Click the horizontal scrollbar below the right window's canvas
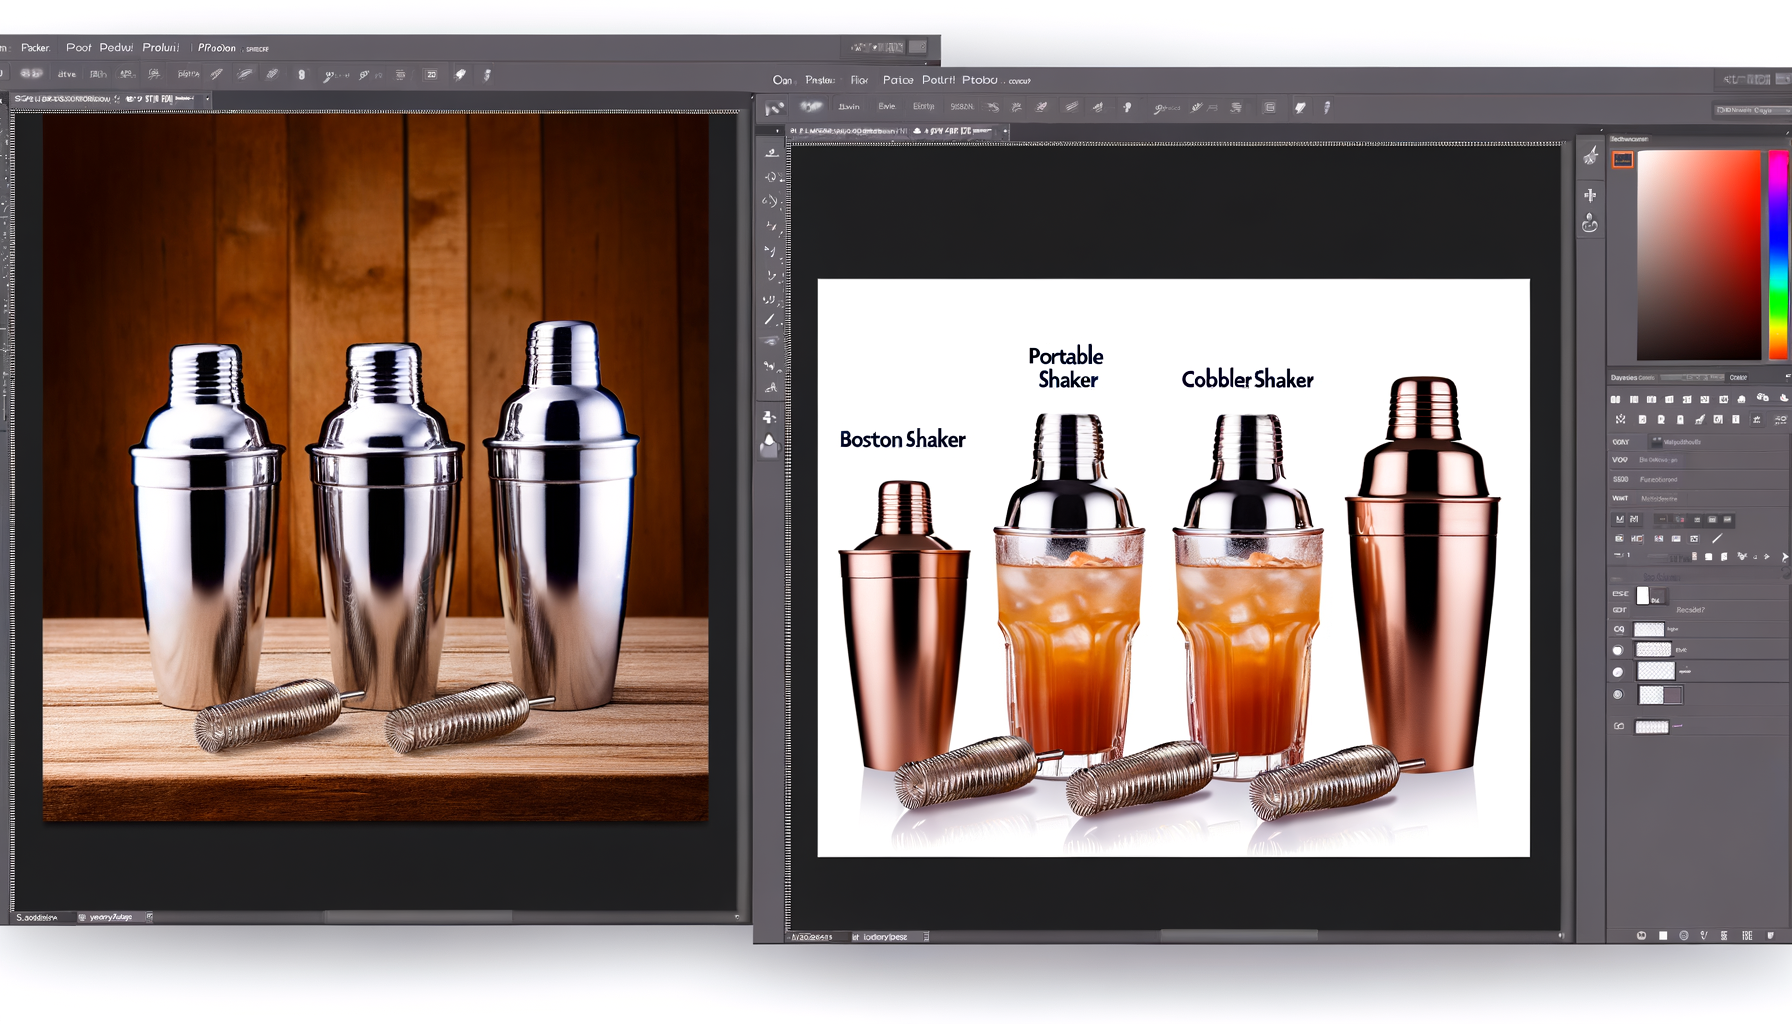Image resolution: width=1792 pixels, height=1024 pixels. tap(1238, 936)
